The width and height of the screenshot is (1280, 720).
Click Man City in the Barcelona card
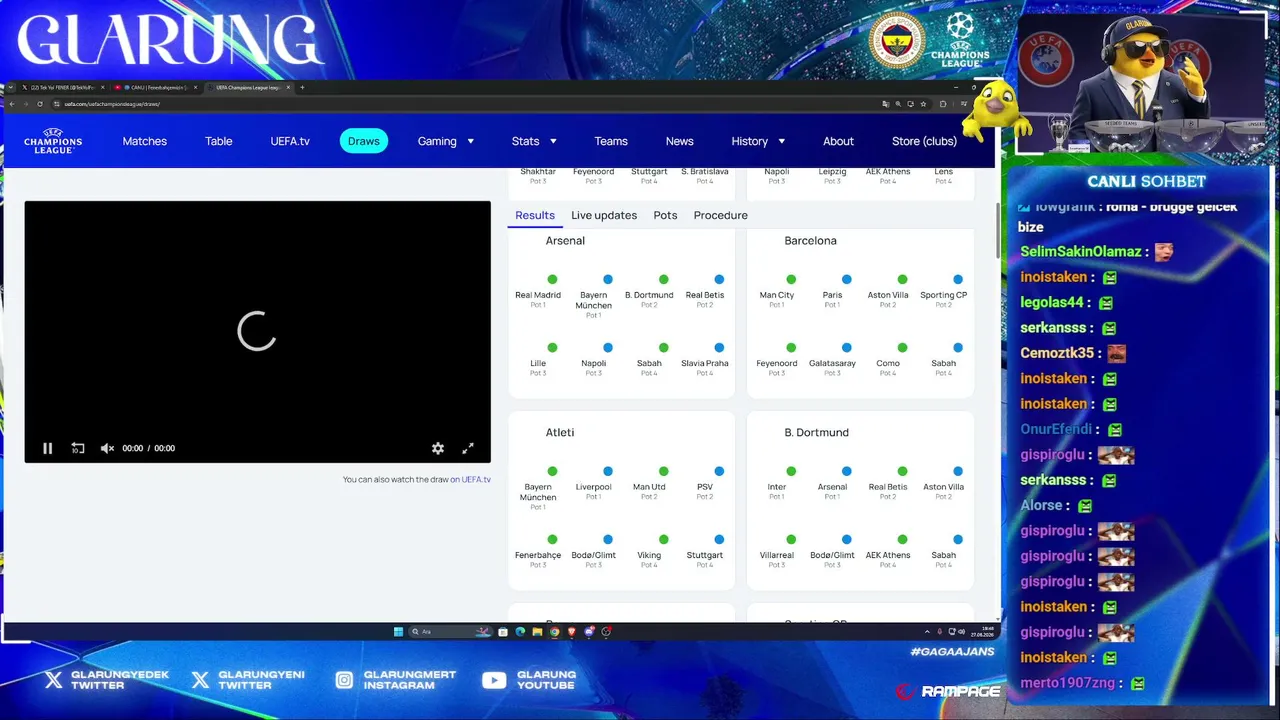pos(777,295)
